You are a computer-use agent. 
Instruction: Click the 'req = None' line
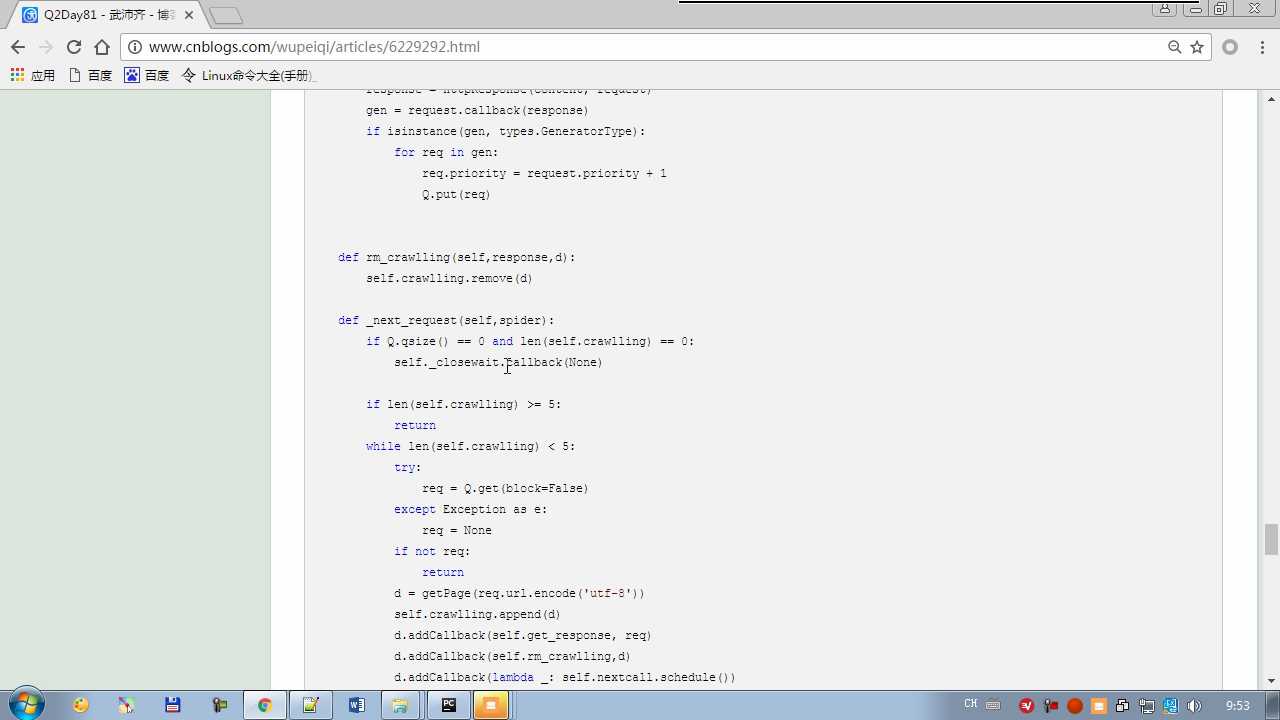(457, 531)
